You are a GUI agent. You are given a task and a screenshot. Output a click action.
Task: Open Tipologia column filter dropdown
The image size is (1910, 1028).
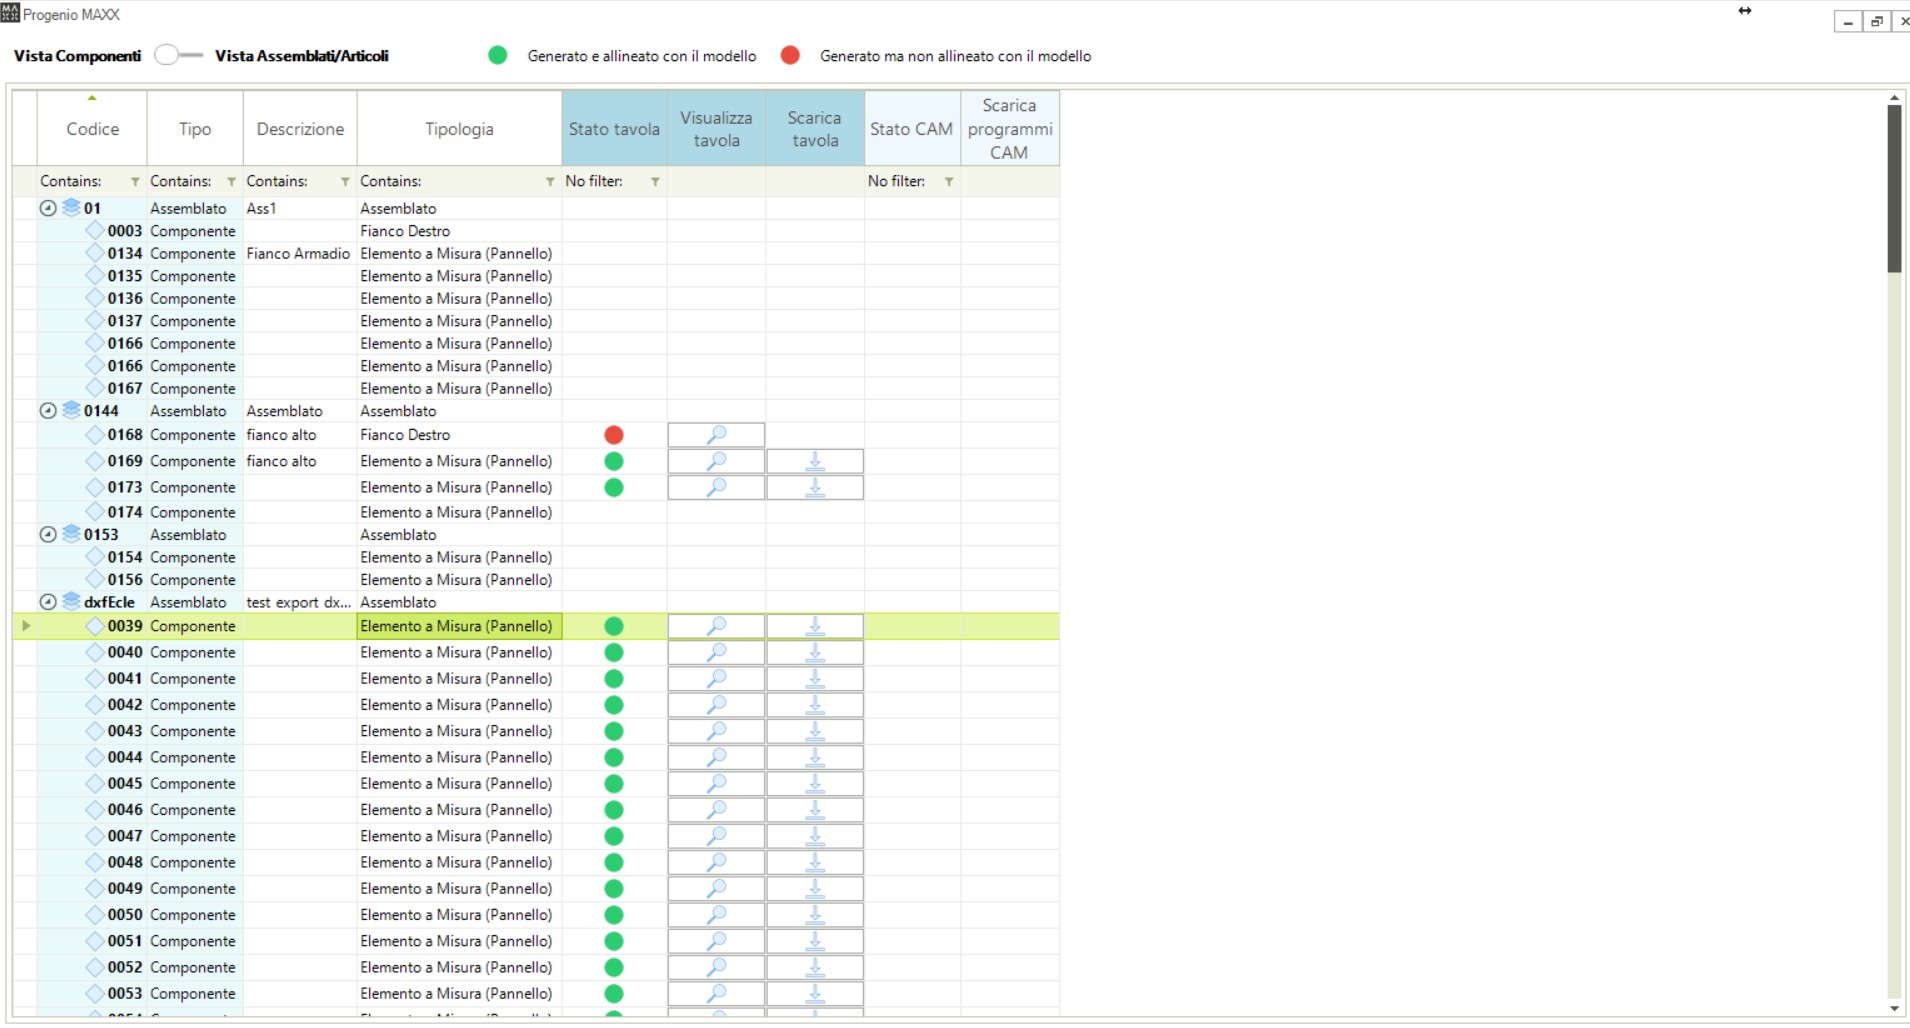coord(550,182)
